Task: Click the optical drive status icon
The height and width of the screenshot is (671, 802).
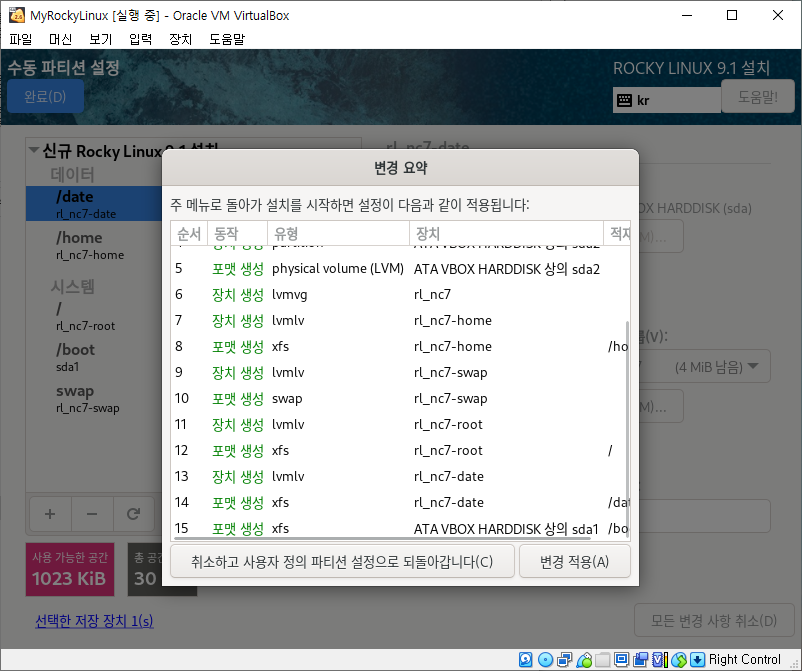Action: pyautogui.click(x=545, y=660)
